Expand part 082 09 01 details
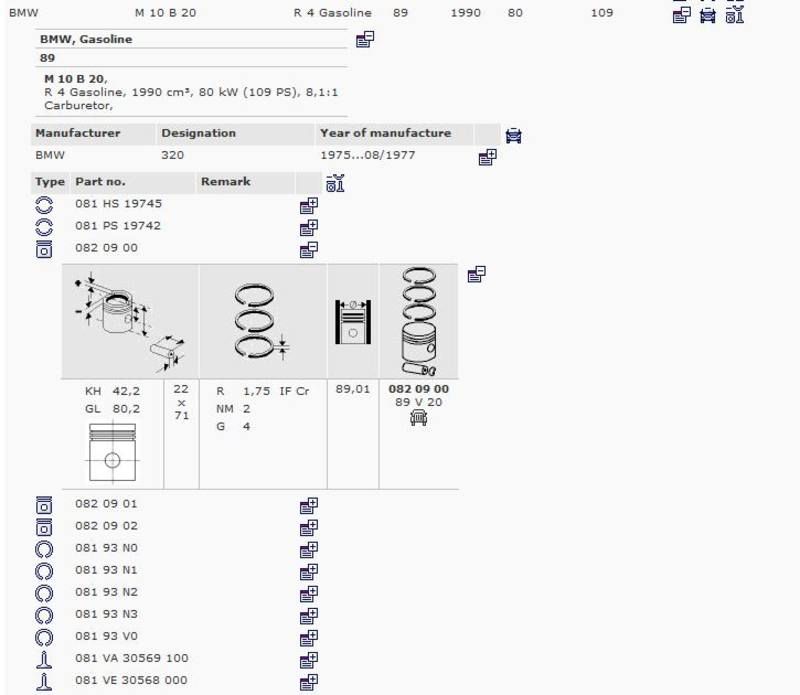This screenshot has height=695, width=800. (309, 506)
